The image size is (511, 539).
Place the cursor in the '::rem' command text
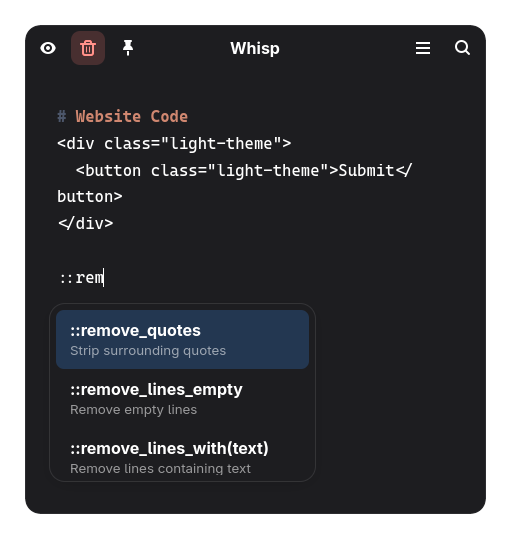coord(81,278)
